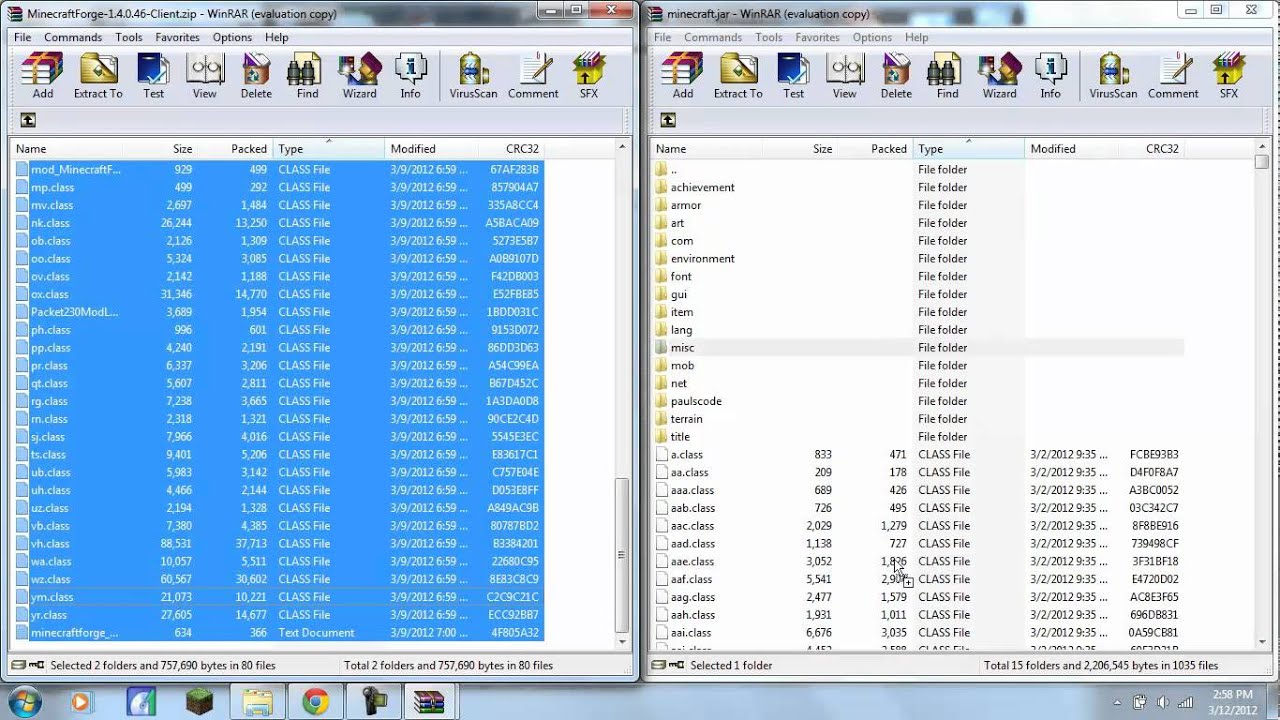Open Windows Start button
Image resolution: width=1280 pixels, height=720 pixels.
[25, 701]
